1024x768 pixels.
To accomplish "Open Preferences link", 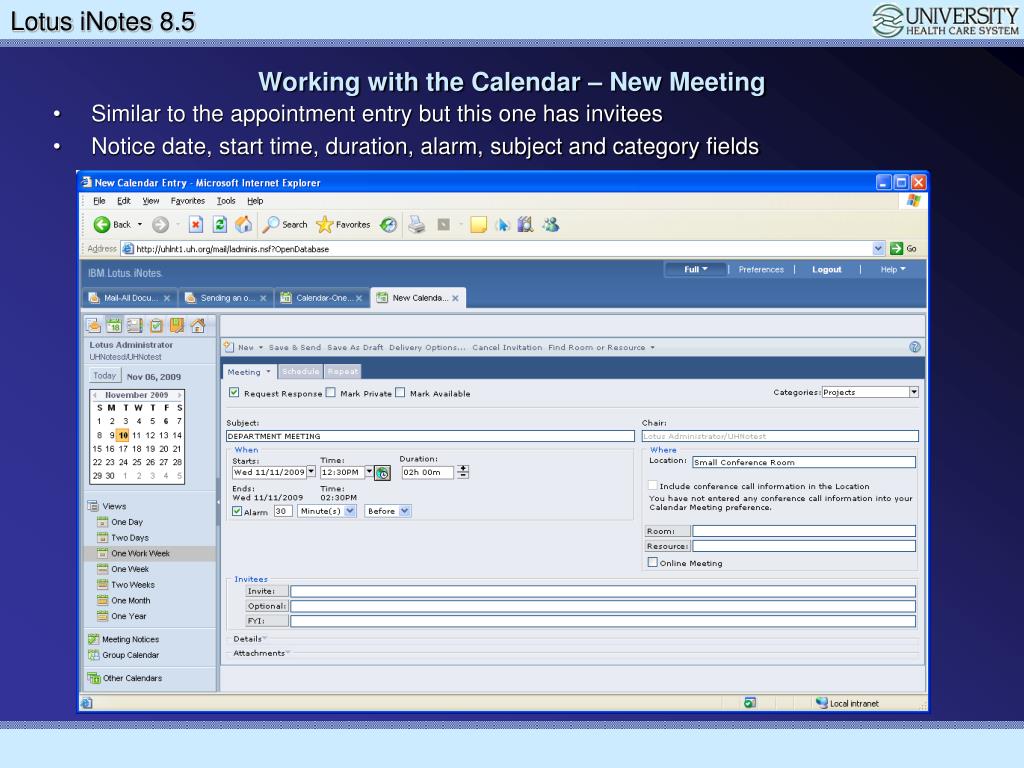I will [761, 269].
